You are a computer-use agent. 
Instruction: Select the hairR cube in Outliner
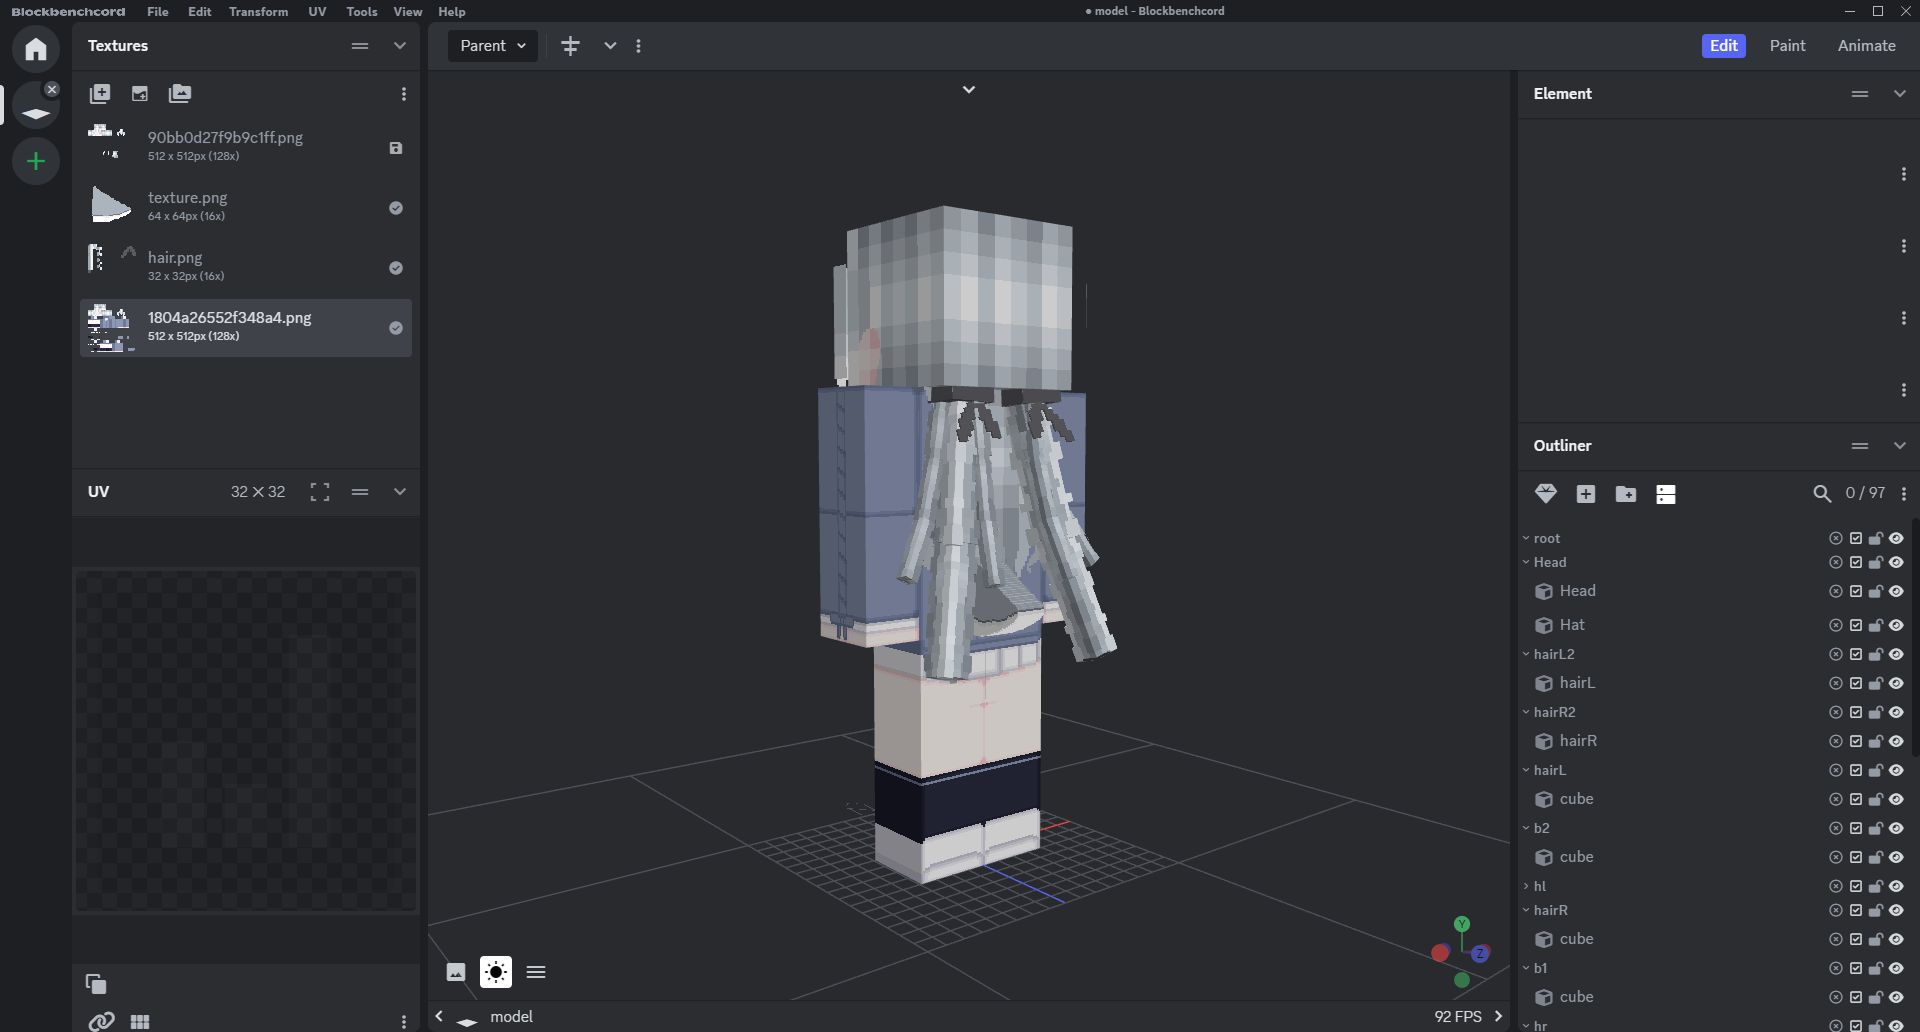[x=1578, y=741]
